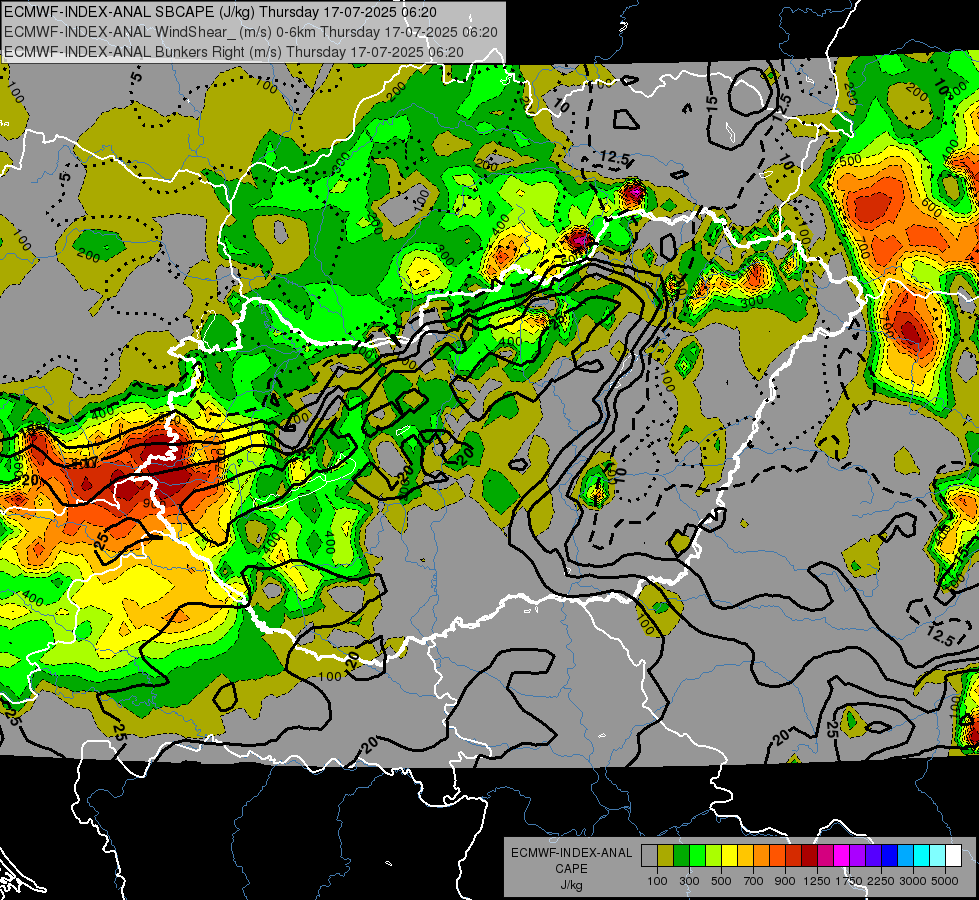Pick the yellow-green legend swatch
The width and height of the screenshot is (979, 900).
713,856
